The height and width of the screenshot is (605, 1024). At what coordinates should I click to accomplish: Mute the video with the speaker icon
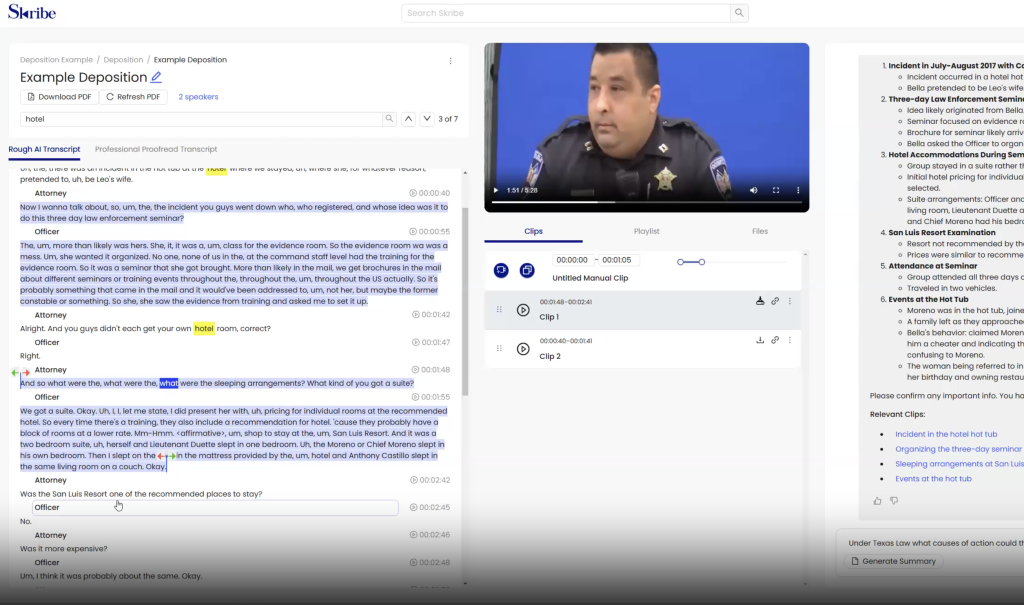755,189
